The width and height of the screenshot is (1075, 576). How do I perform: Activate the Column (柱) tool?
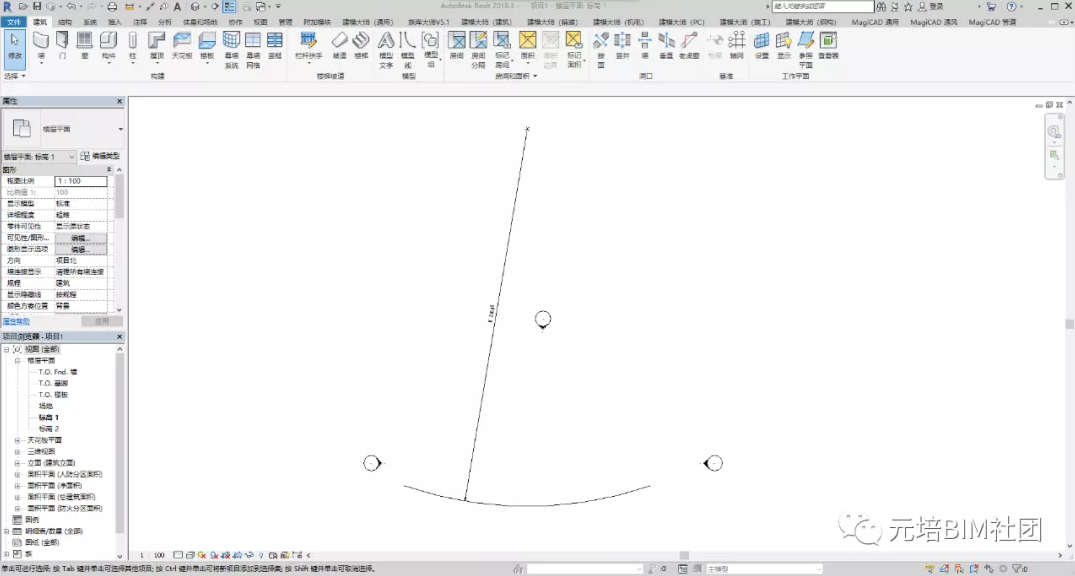(x=132, y=45)
